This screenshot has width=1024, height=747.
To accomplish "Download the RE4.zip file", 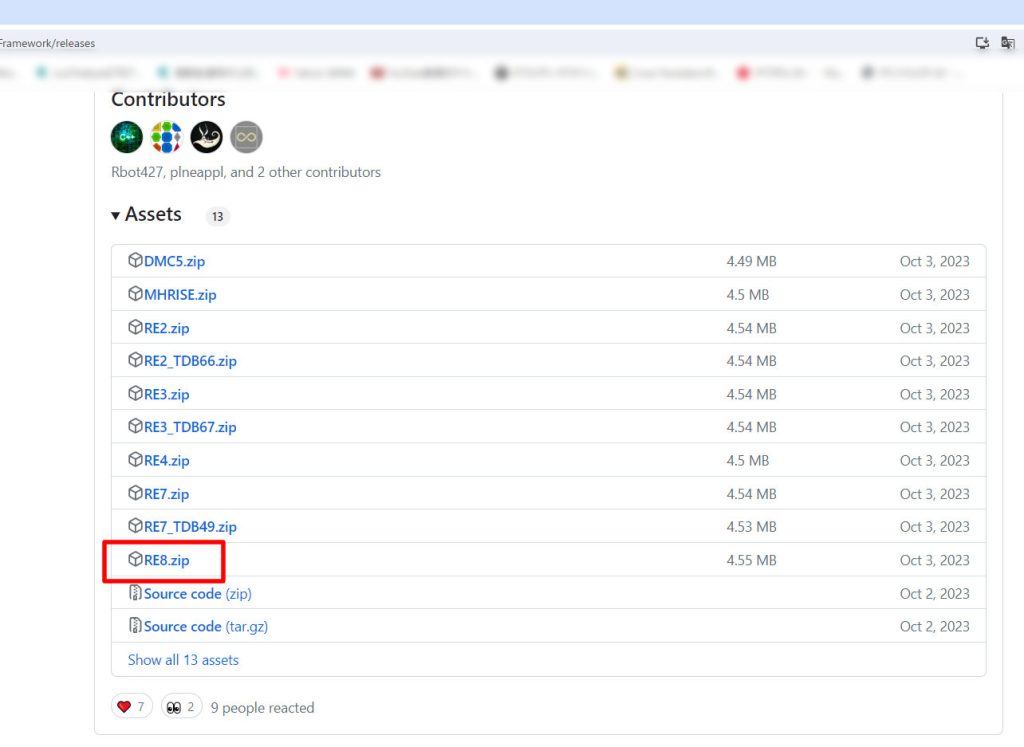I will coord(166,461).
